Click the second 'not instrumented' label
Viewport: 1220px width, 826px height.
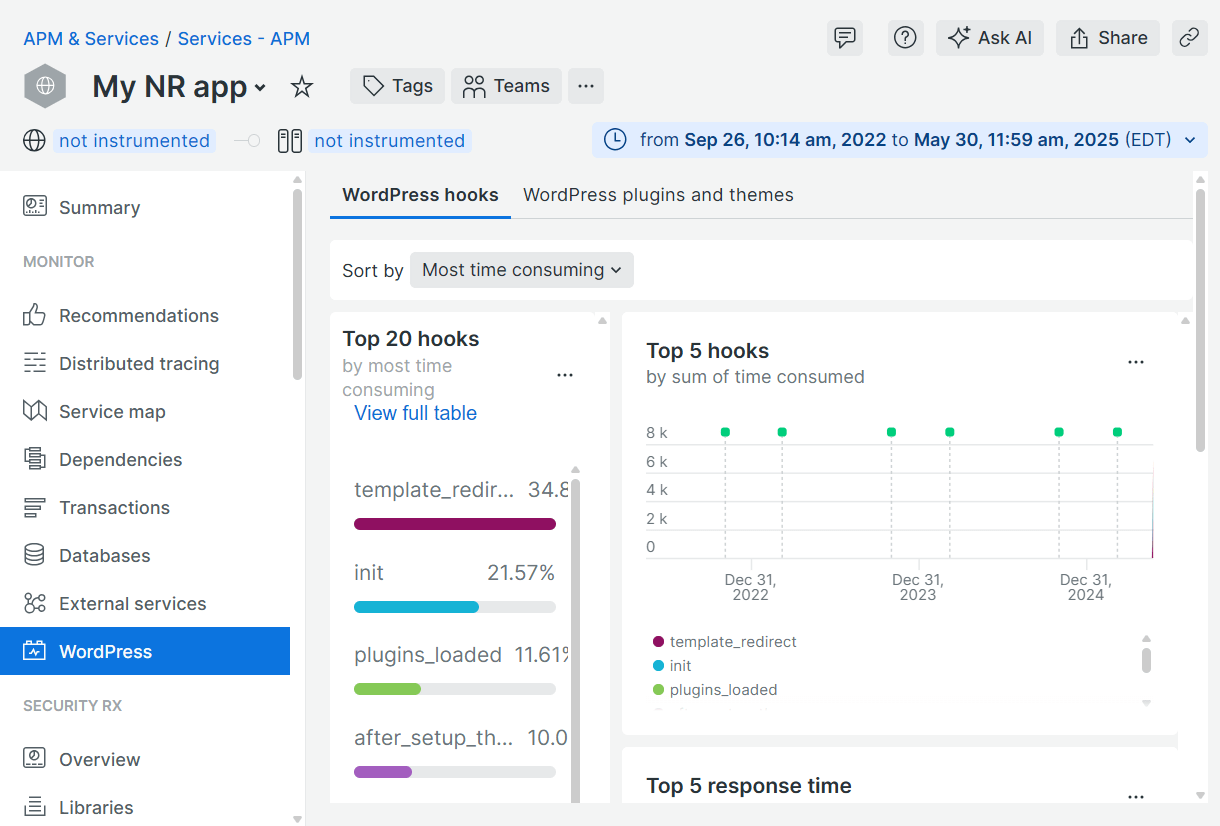click(x=390, y=141)
